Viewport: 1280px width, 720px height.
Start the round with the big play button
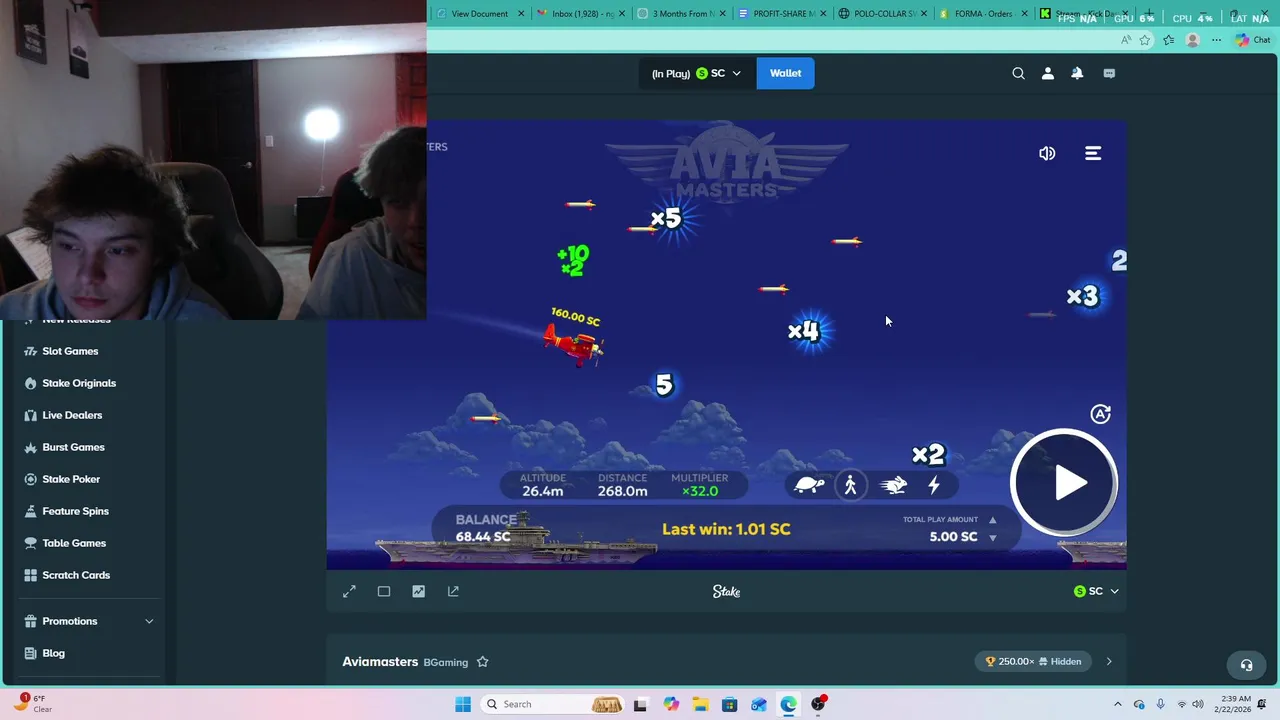[1064, 483]
